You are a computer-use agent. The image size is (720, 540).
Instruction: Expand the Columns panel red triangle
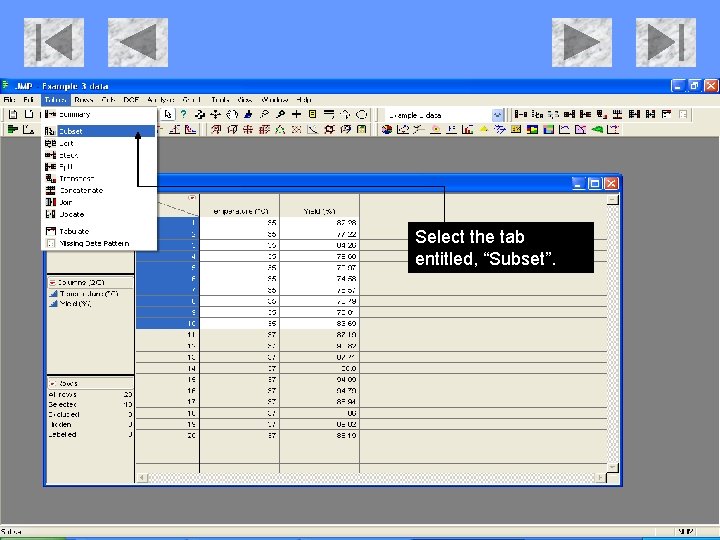[x=52, y=282]
